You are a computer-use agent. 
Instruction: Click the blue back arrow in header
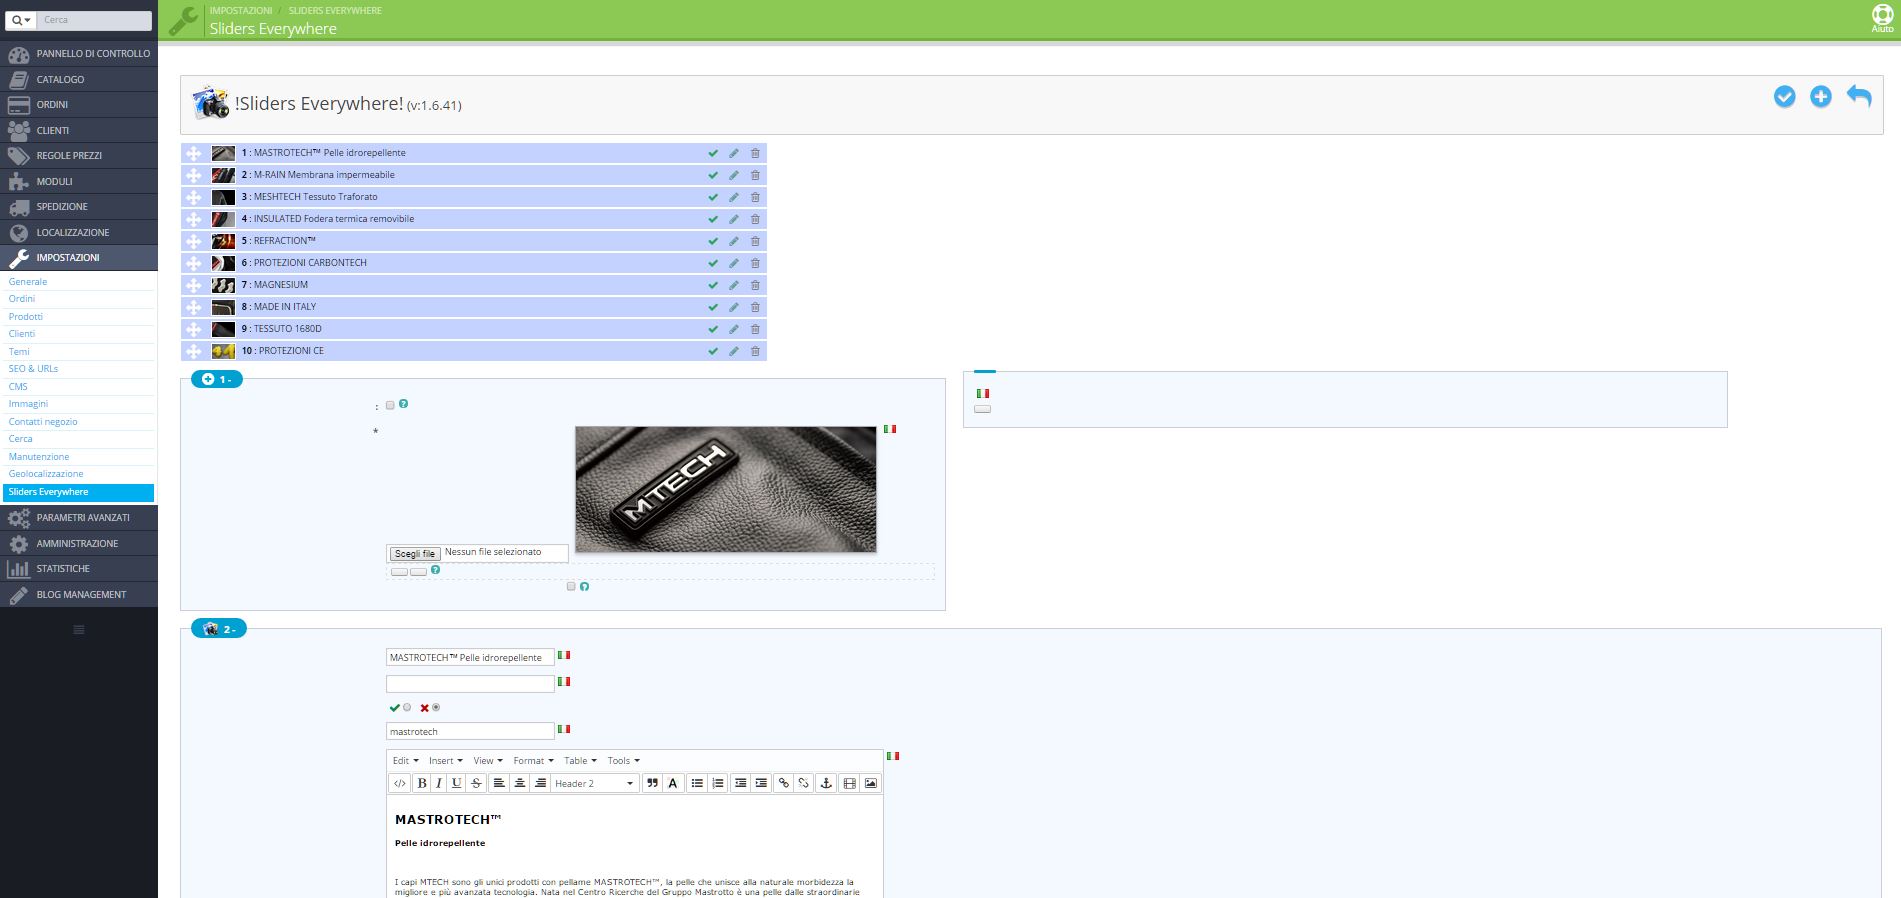pyautogui.click(x=1859, y=97)
